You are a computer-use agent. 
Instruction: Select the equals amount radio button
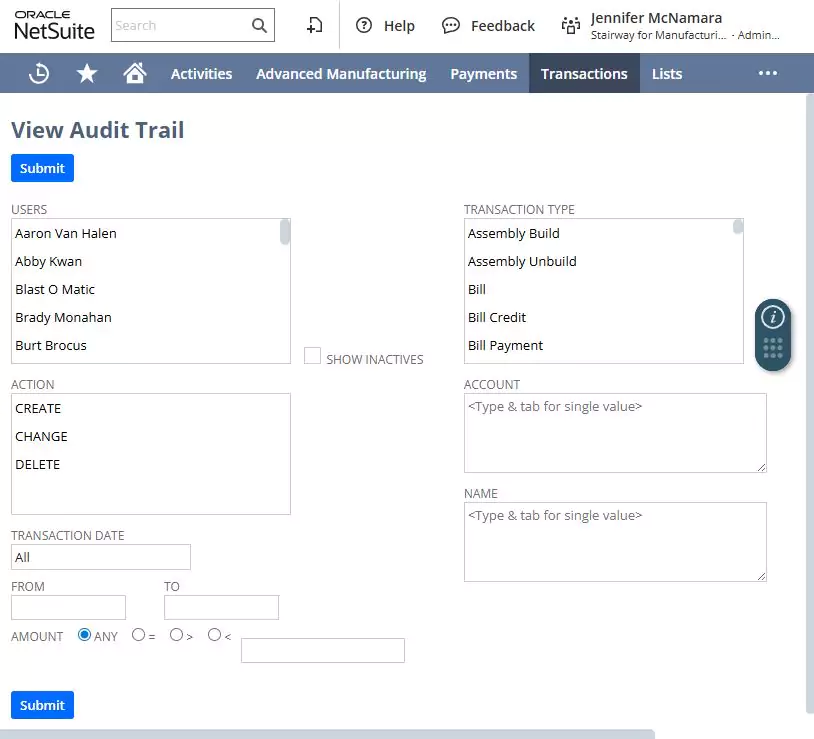coord(138,635)
